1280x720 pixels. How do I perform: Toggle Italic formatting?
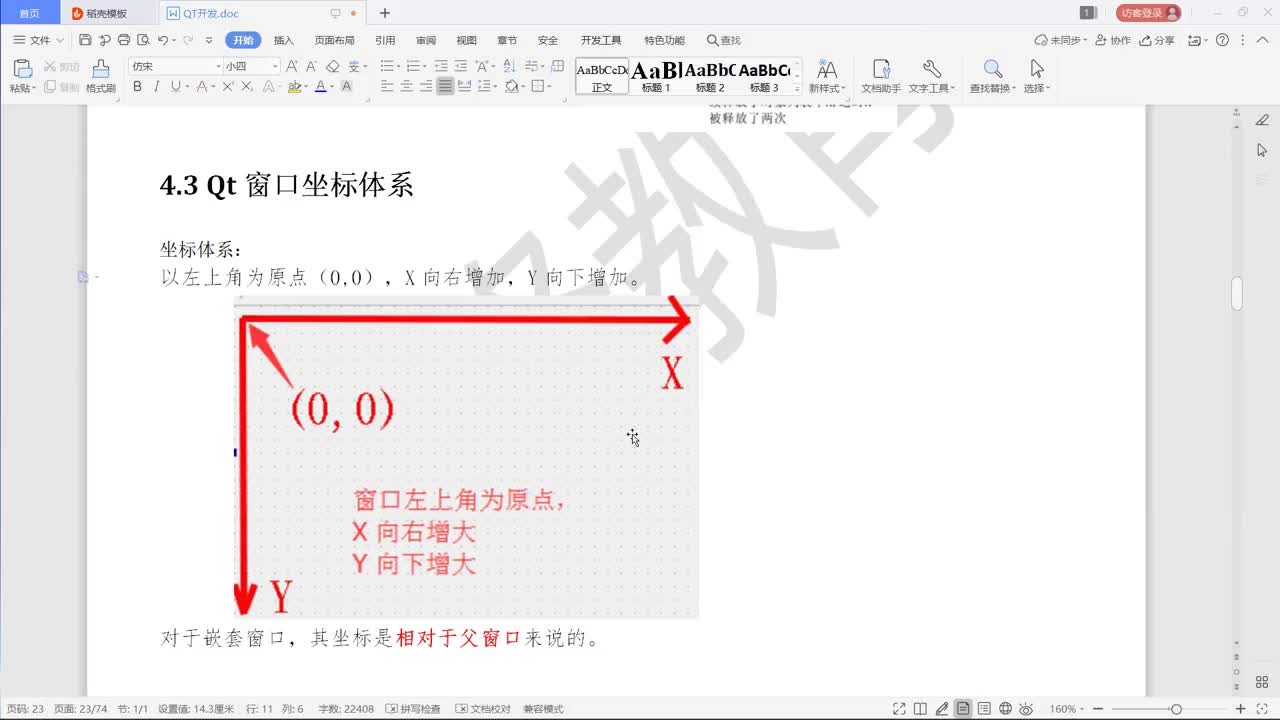[x=156, y=87]
